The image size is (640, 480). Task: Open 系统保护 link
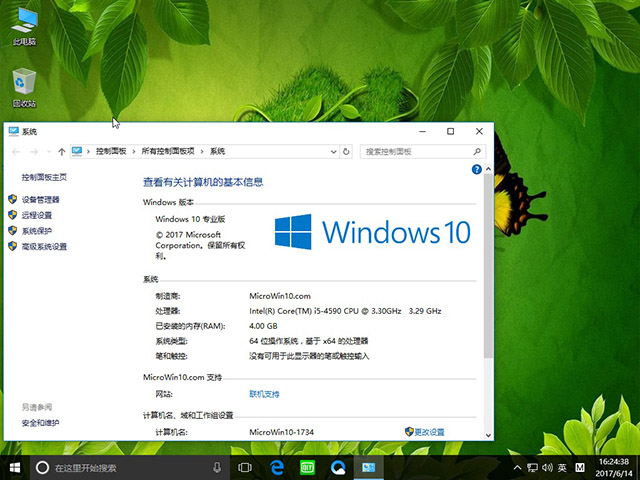click(x=37, y=231)
